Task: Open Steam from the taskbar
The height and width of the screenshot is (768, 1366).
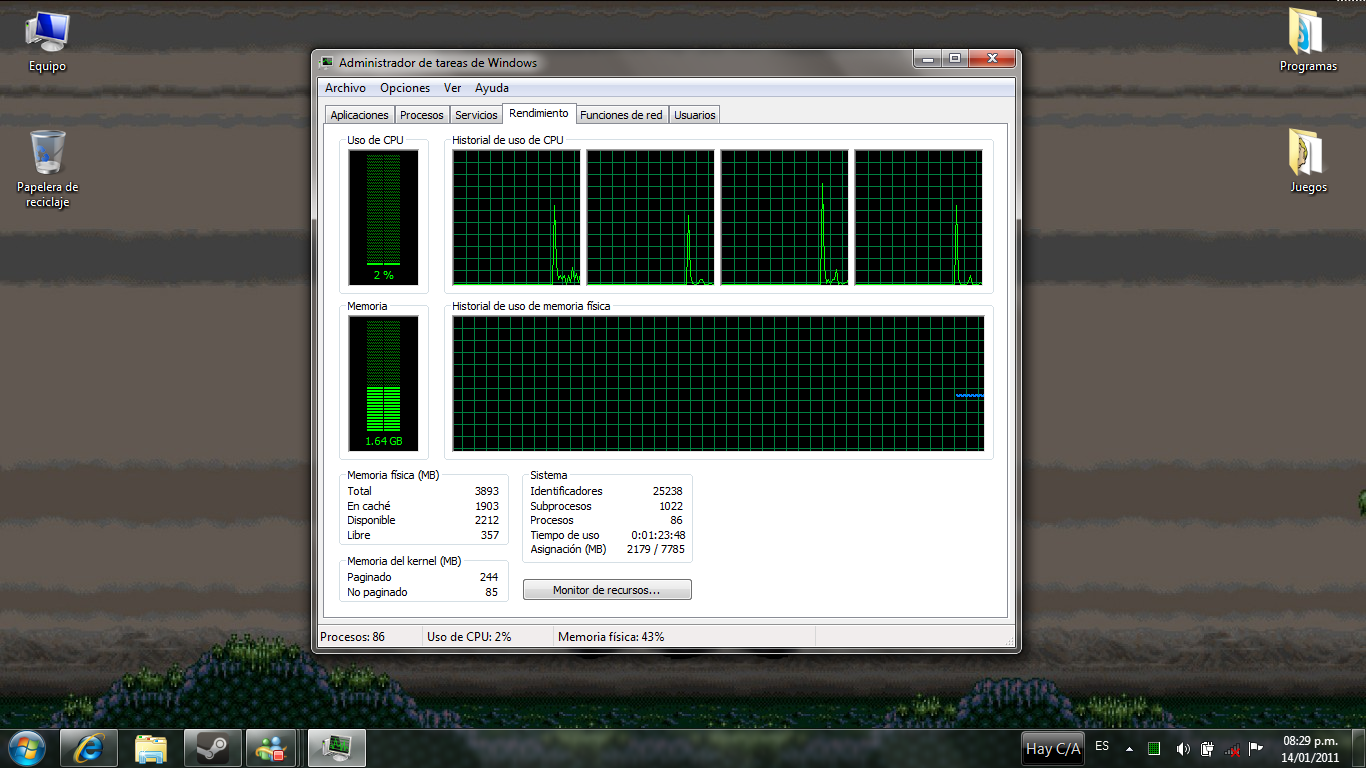Action: click(213, 748)
